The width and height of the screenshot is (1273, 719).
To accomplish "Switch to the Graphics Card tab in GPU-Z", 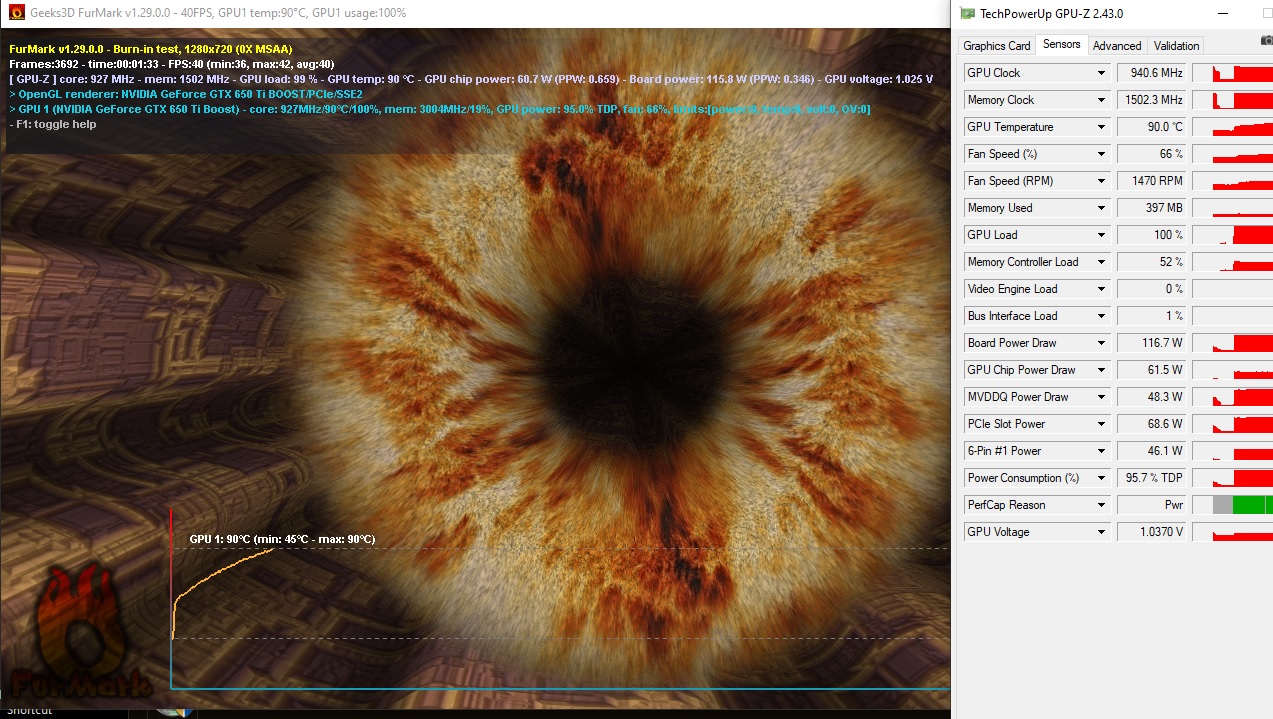I will point(996,46).
